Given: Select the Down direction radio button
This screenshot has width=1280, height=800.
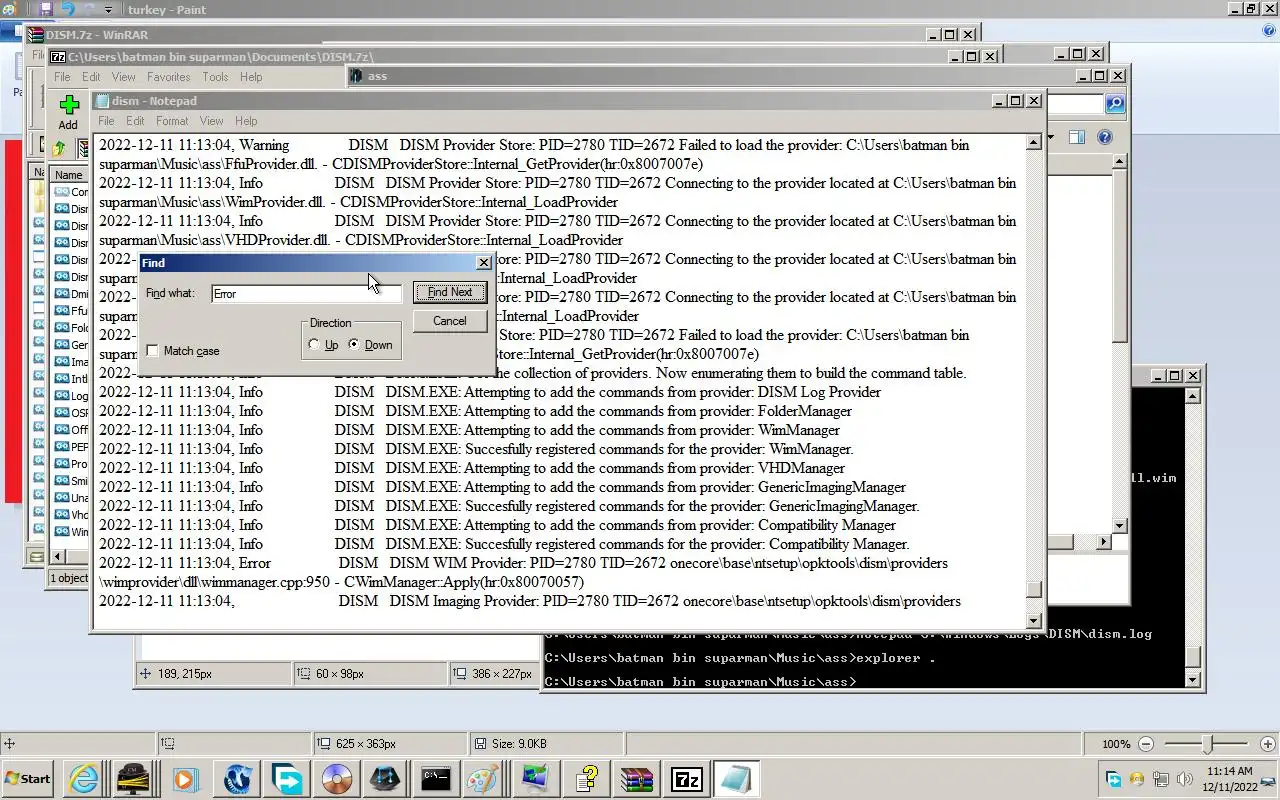Looking at the screenshot, I should tap(354, 345).
